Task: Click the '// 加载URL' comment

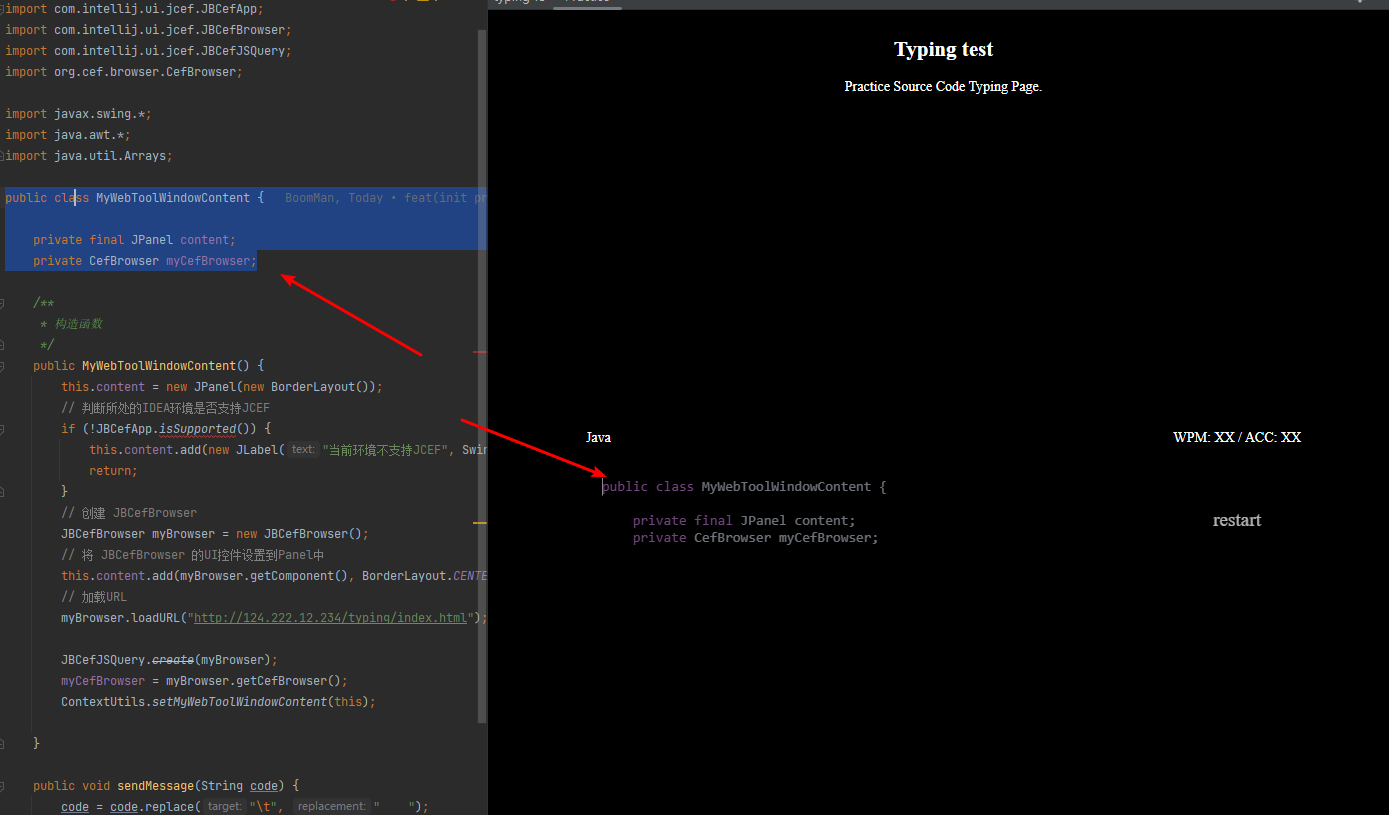Action: point(94,597)
